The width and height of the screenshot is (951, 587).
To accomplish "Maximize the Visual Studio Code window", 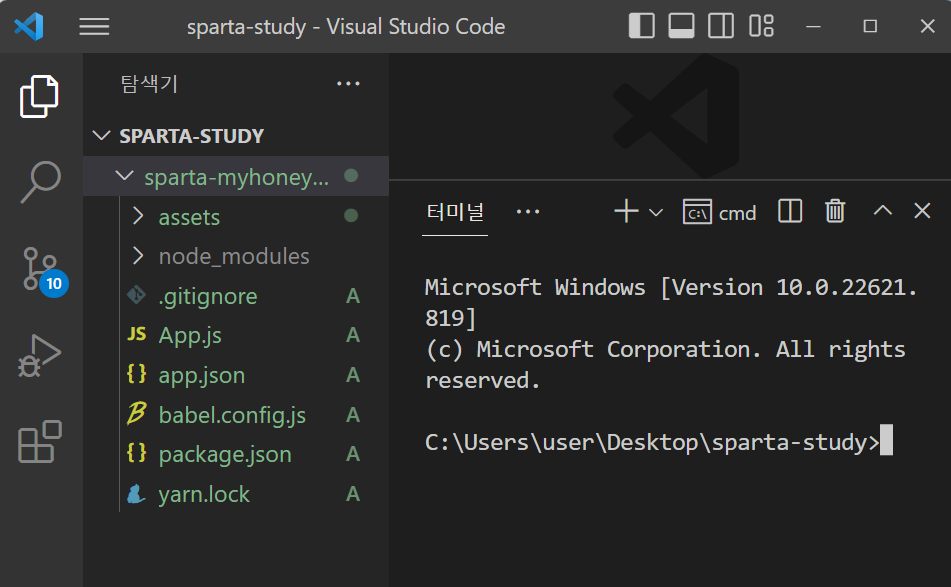I will (870, 26).
